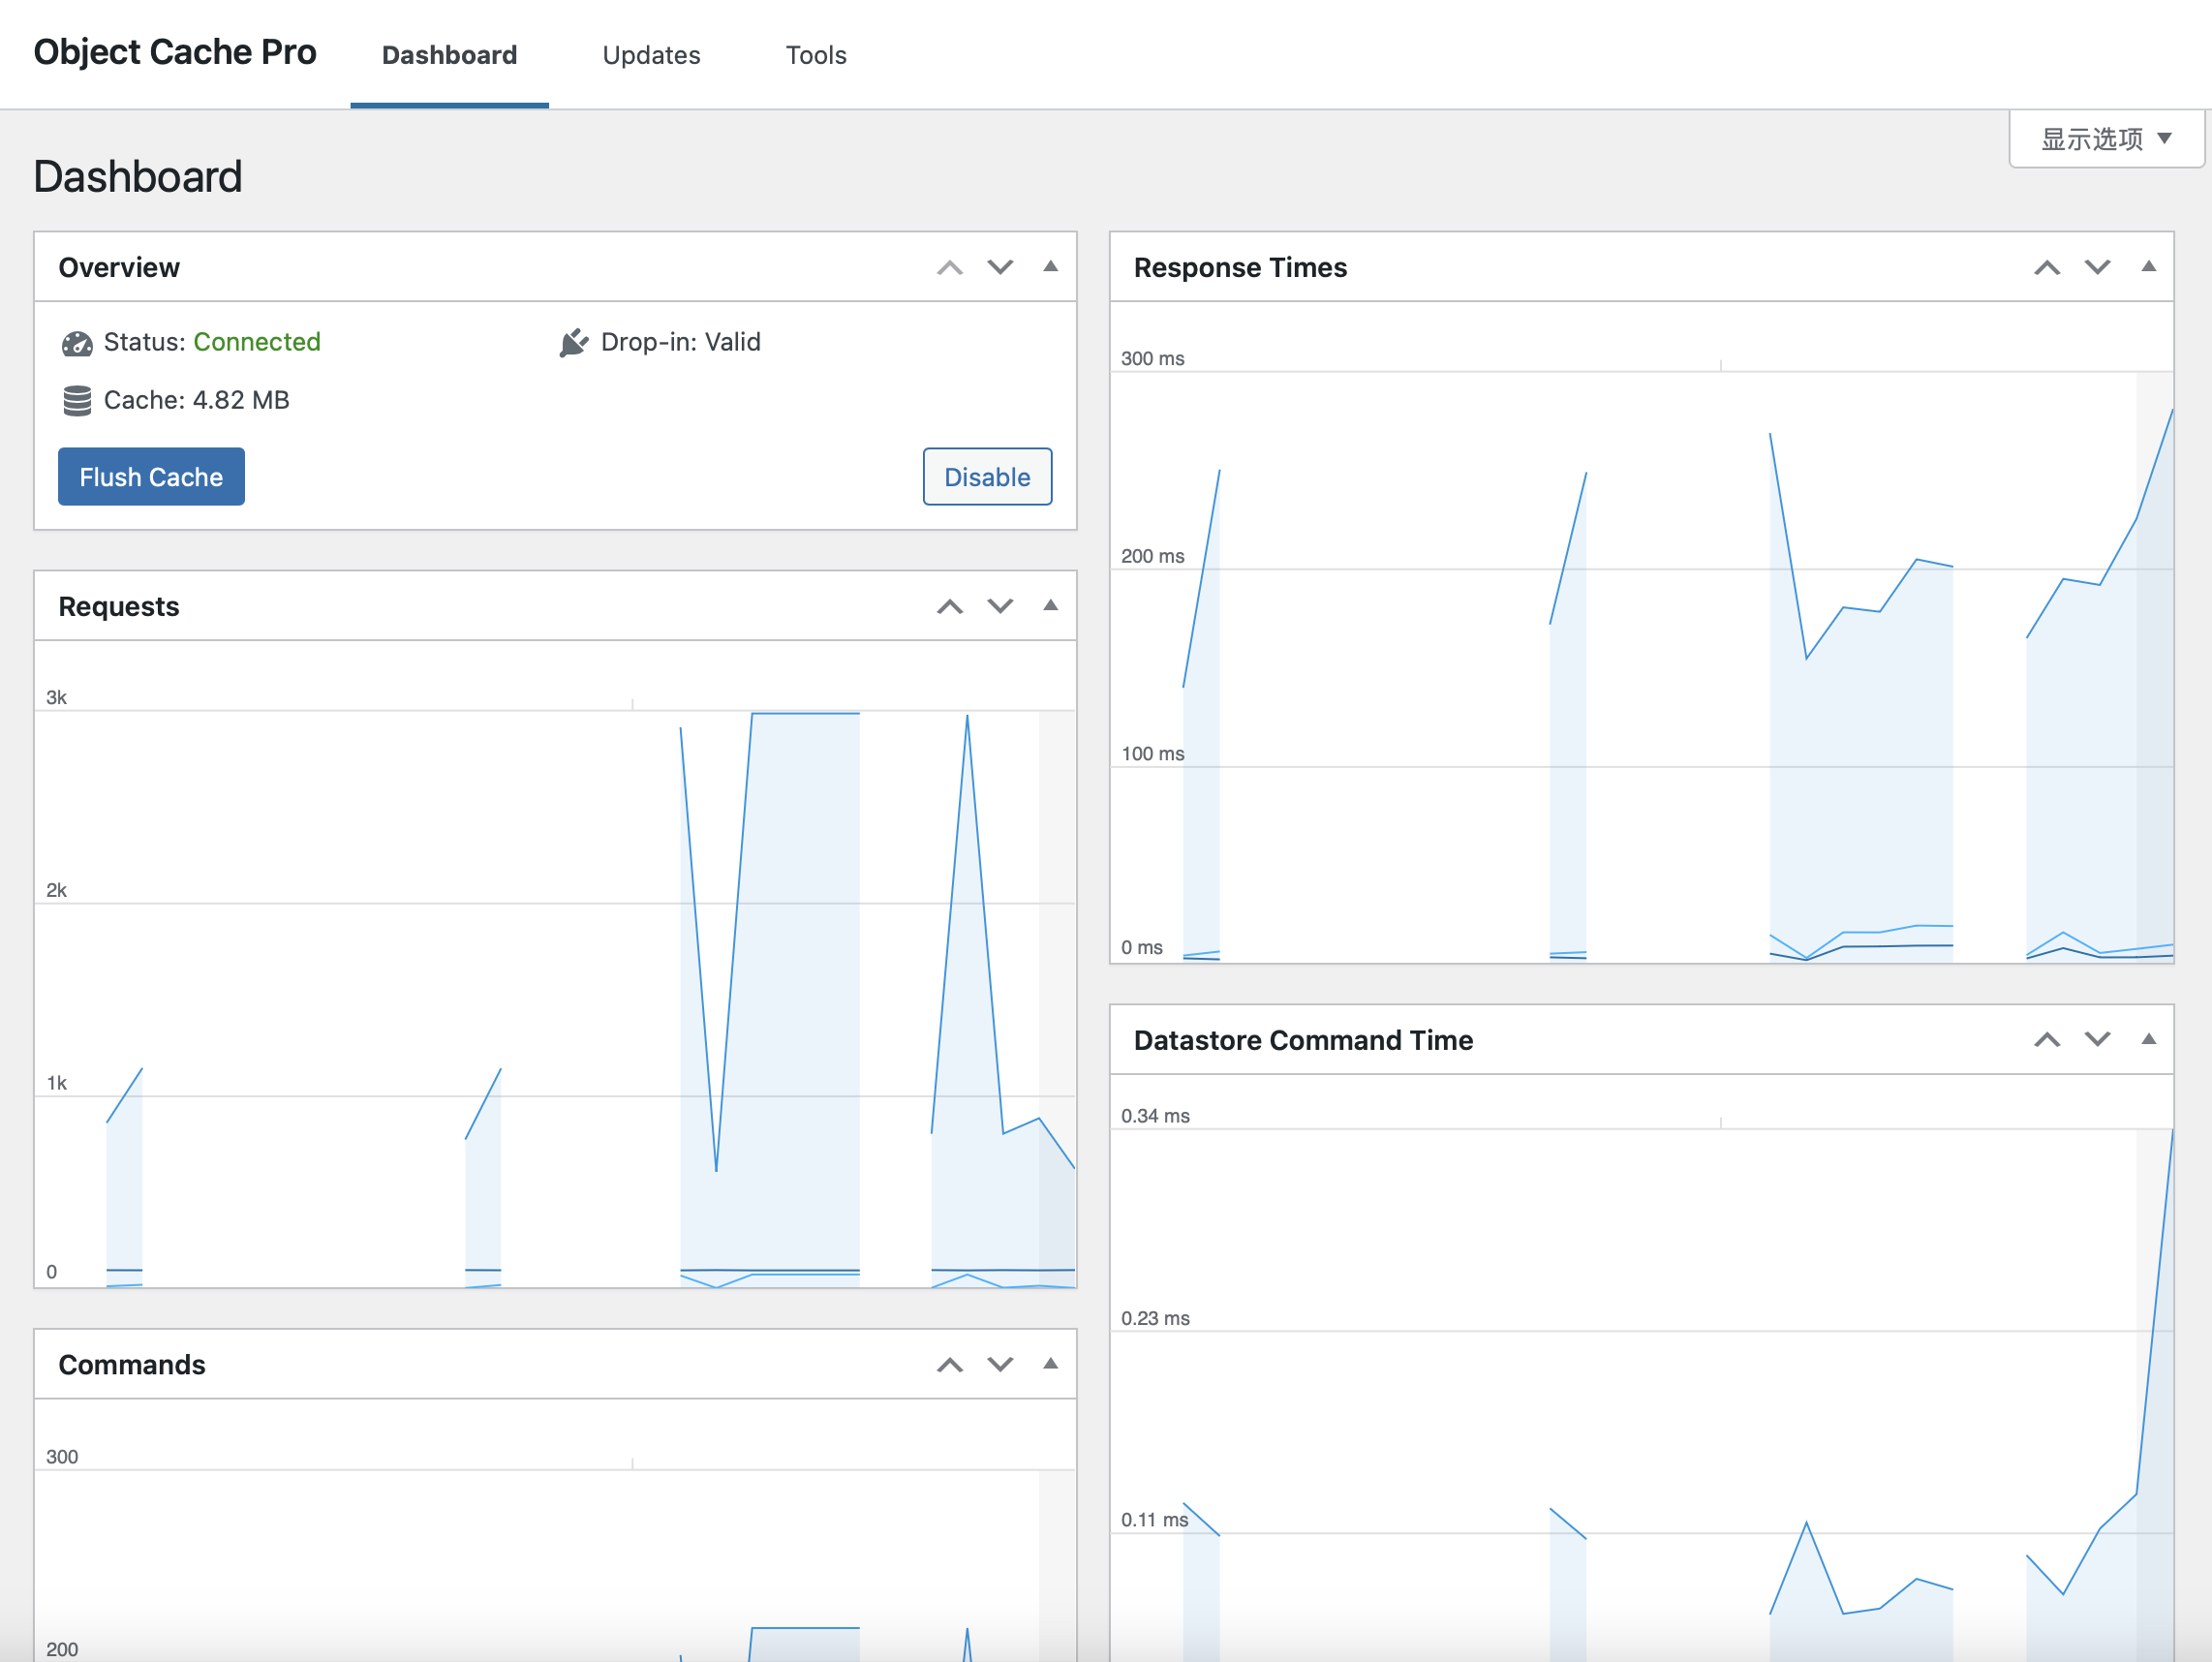Switch to the Updates tab
The image size is (2212, 1662).
(x=651, y=55)
